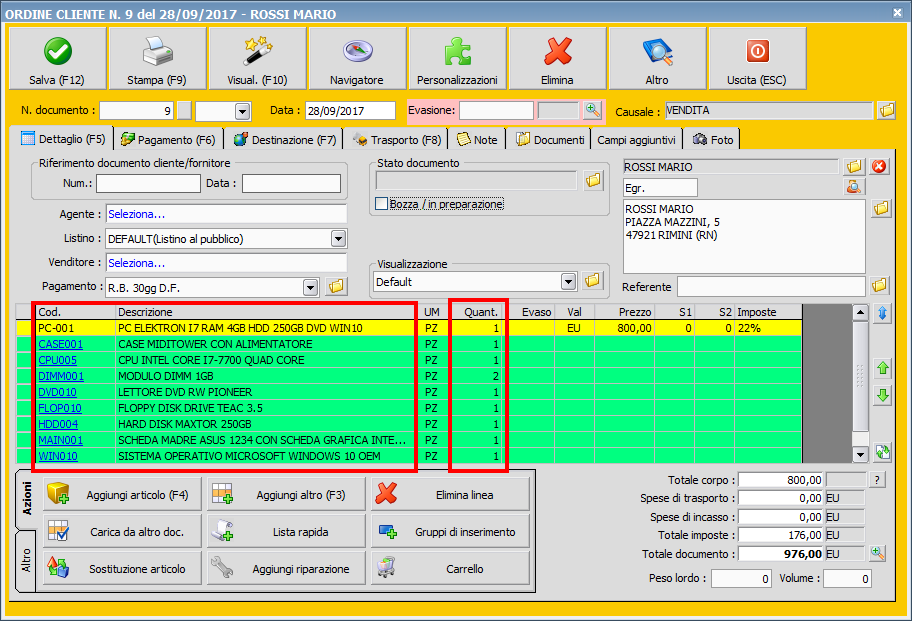Click the magnifier icon next to Evasione
Screen dimensions: 912x621
(592, 110)
